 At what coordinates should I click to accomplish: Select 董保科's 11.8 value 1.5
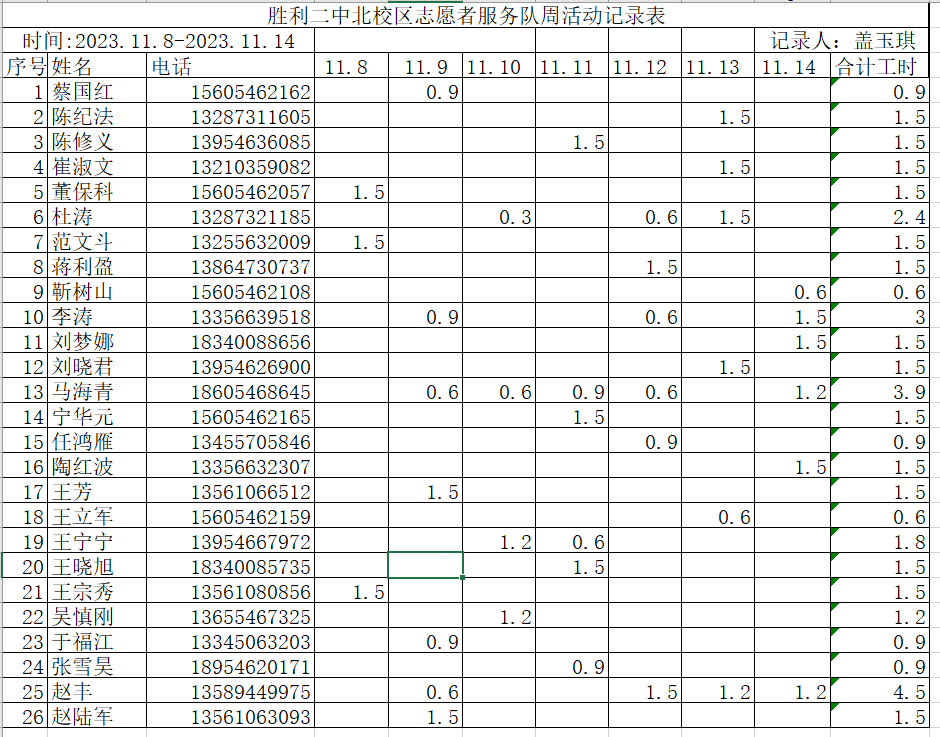pos(351,191)
